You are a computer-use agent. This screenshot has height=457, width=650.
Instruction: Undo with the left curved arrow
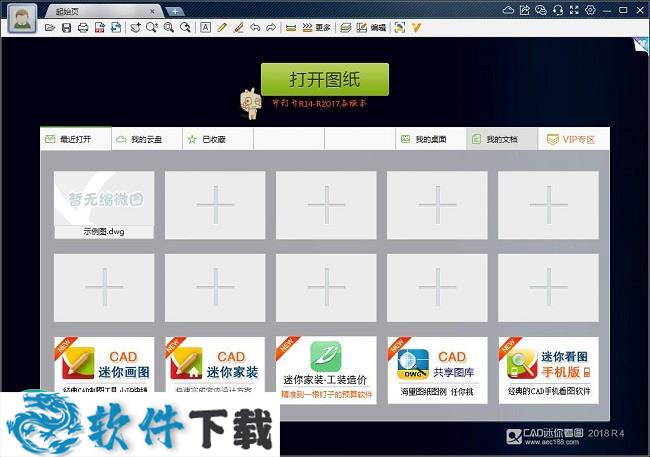click(255, 28)
